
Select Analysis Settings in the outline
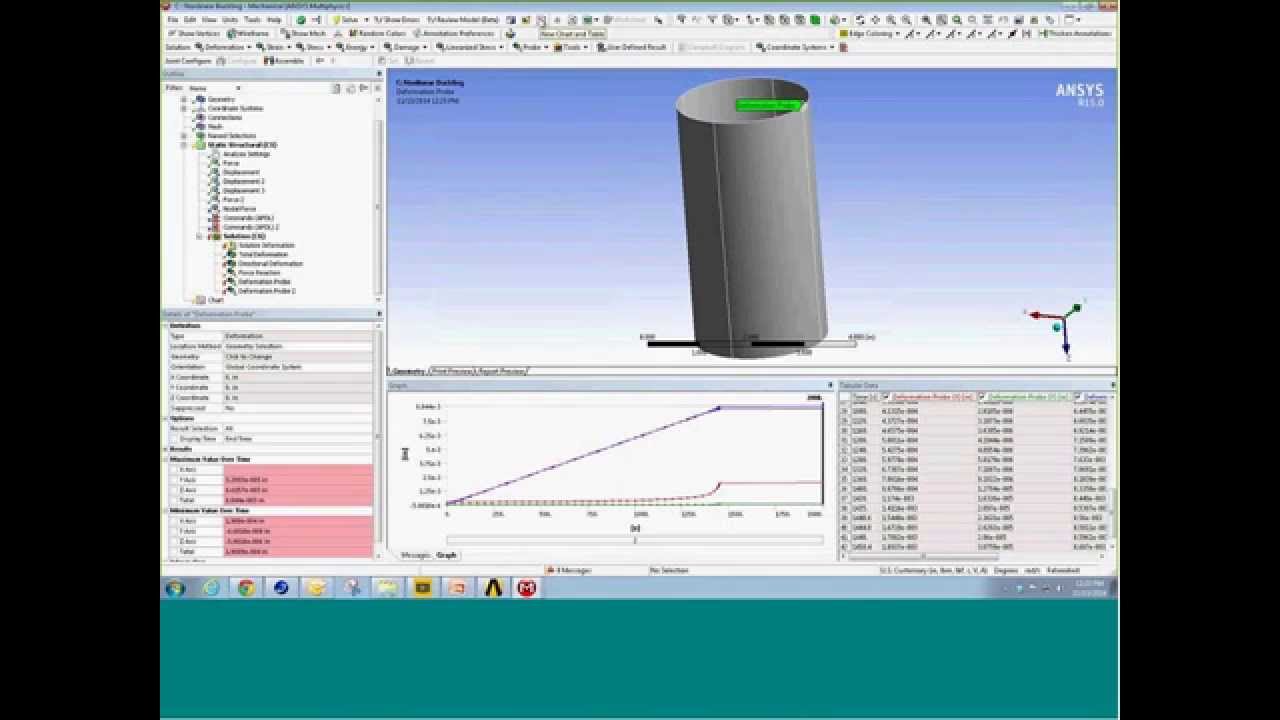pos(246,154)
